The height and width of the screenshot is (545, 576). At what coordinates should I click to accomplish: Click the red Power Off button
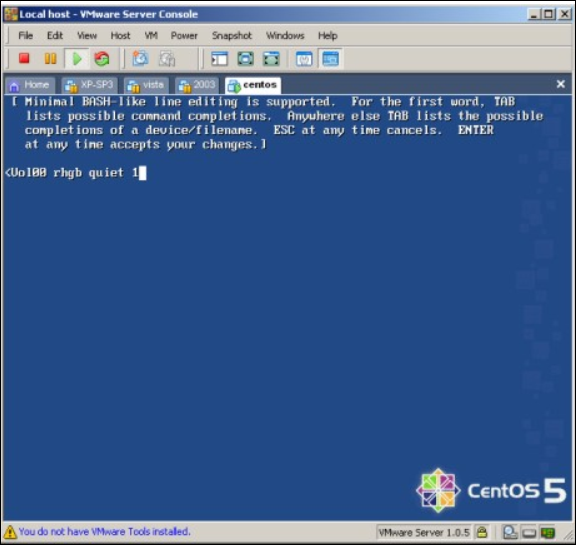[24, 58]
